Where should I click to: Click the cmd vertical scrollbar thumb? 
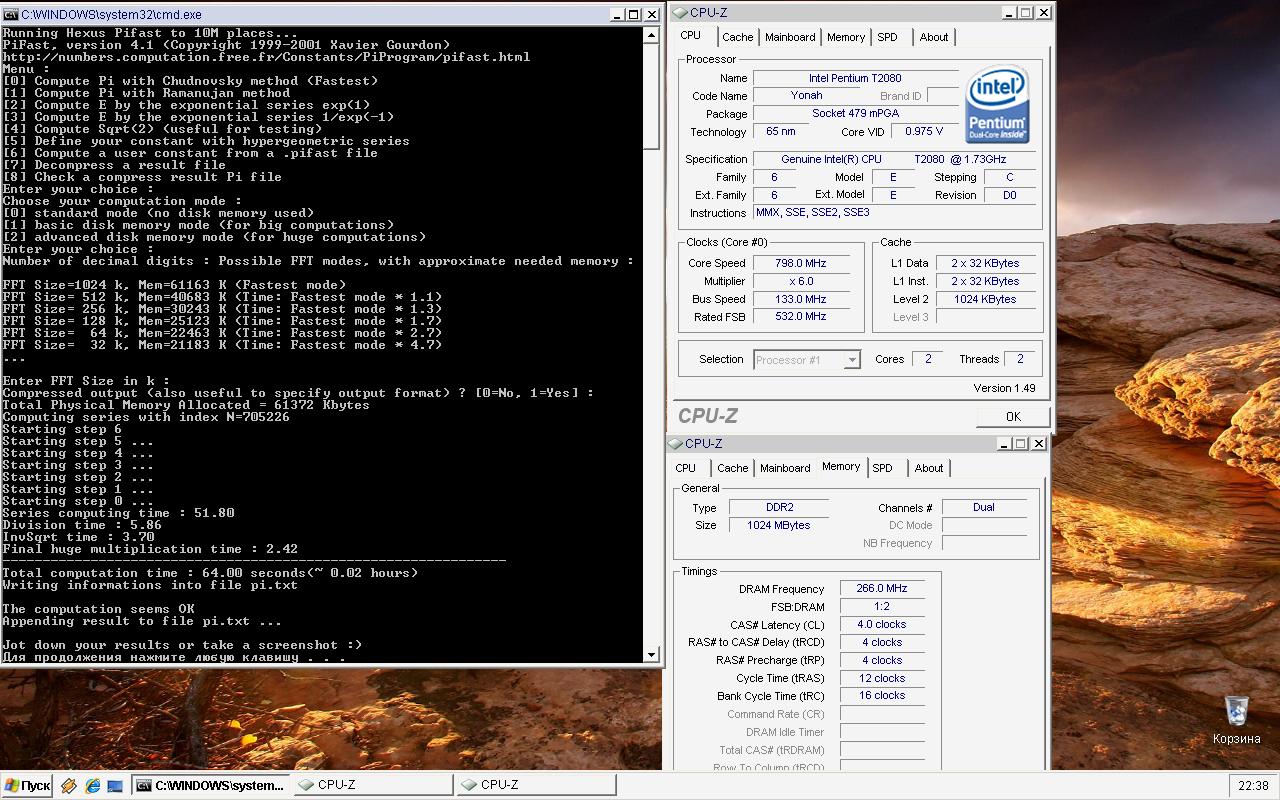652,96
